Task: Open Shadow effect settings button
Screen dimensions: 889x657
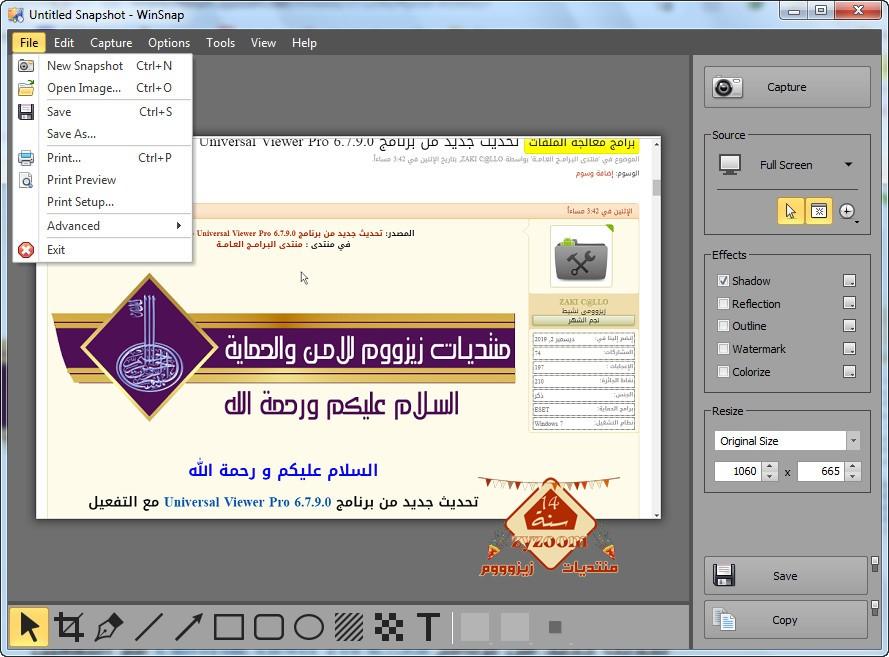Action: pyautogui.click(x=849, y=281)
